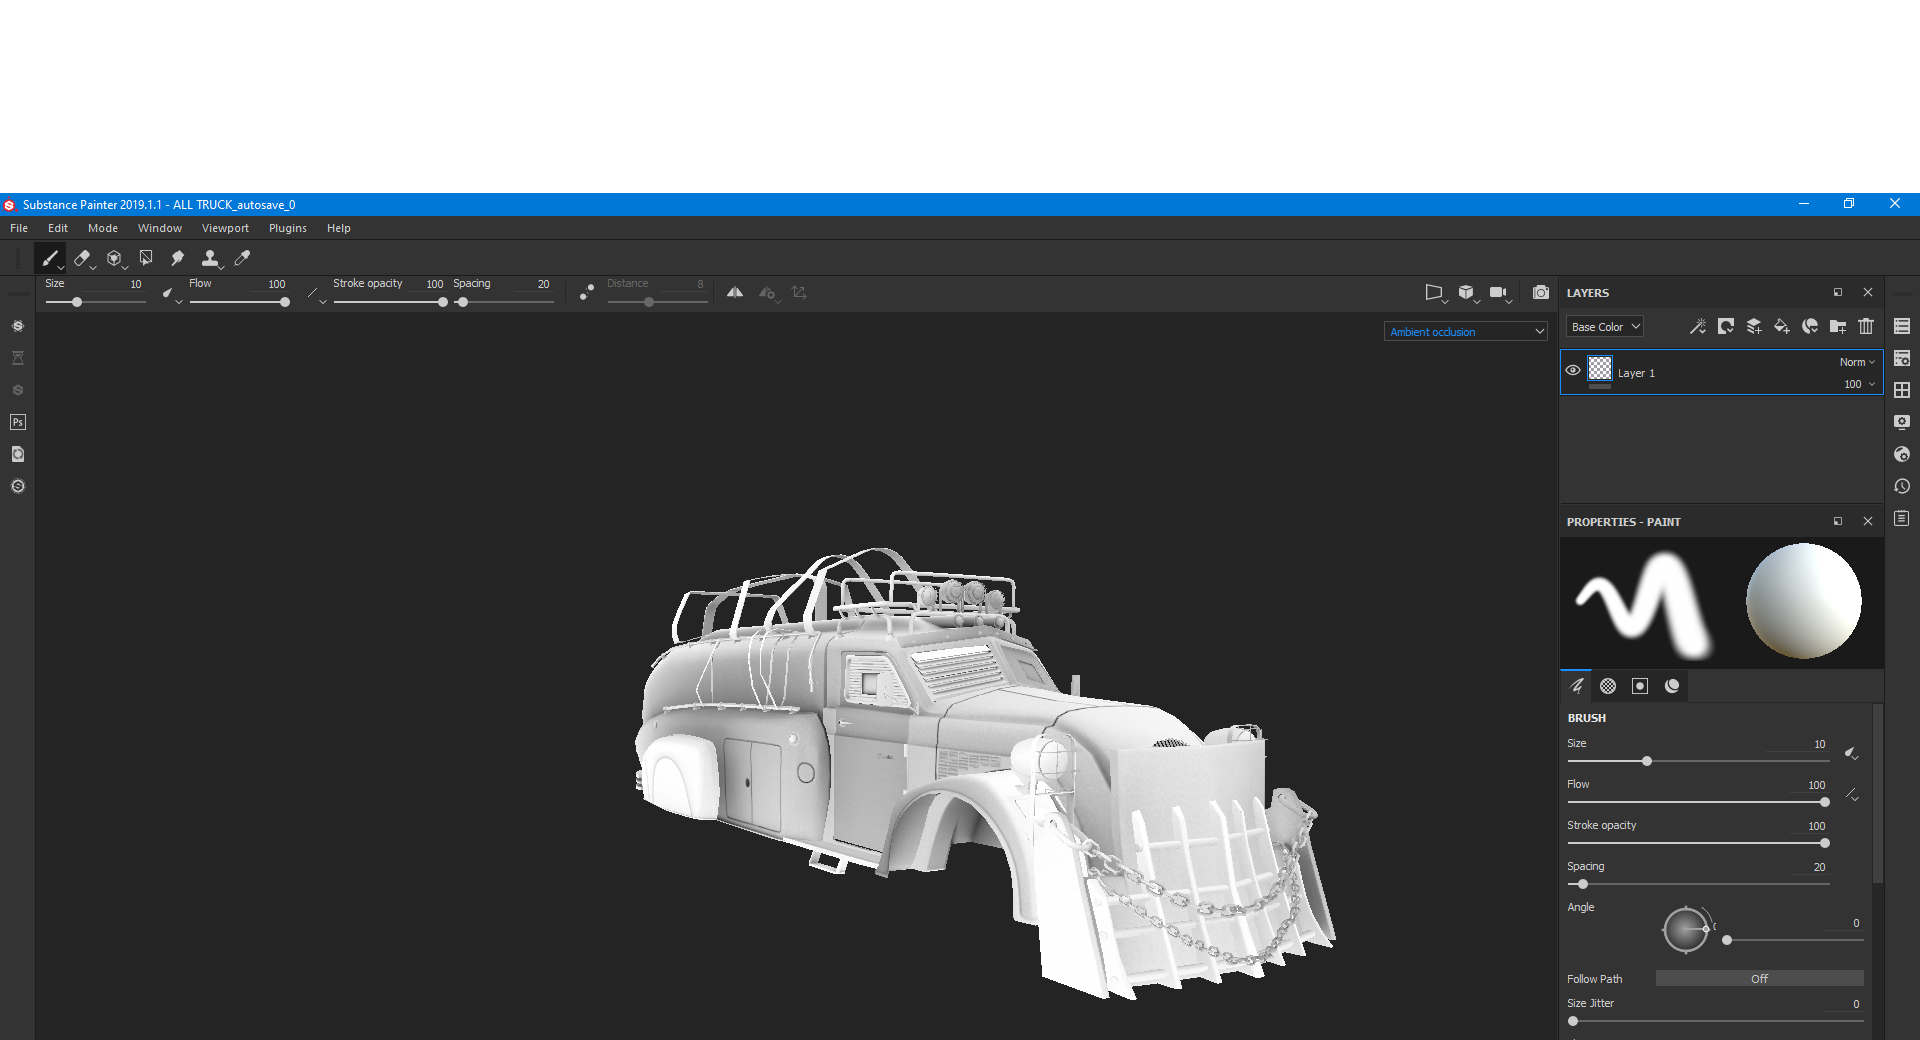This screenshot has height=1040, width=1920.
Task: Open Layer 1 Norm blend mode dropdown
Action: [1857, 362]
